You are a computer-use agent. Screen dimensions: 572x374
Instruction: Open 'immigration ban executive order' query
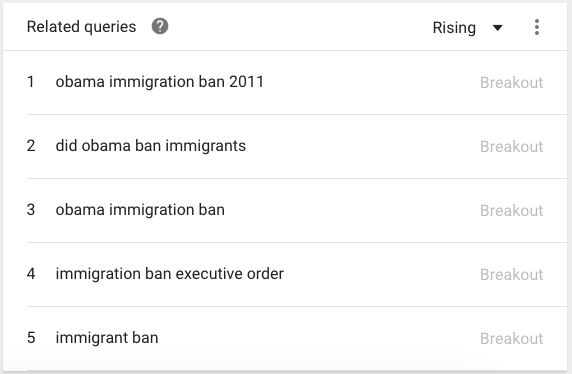[x=170, y=274]
